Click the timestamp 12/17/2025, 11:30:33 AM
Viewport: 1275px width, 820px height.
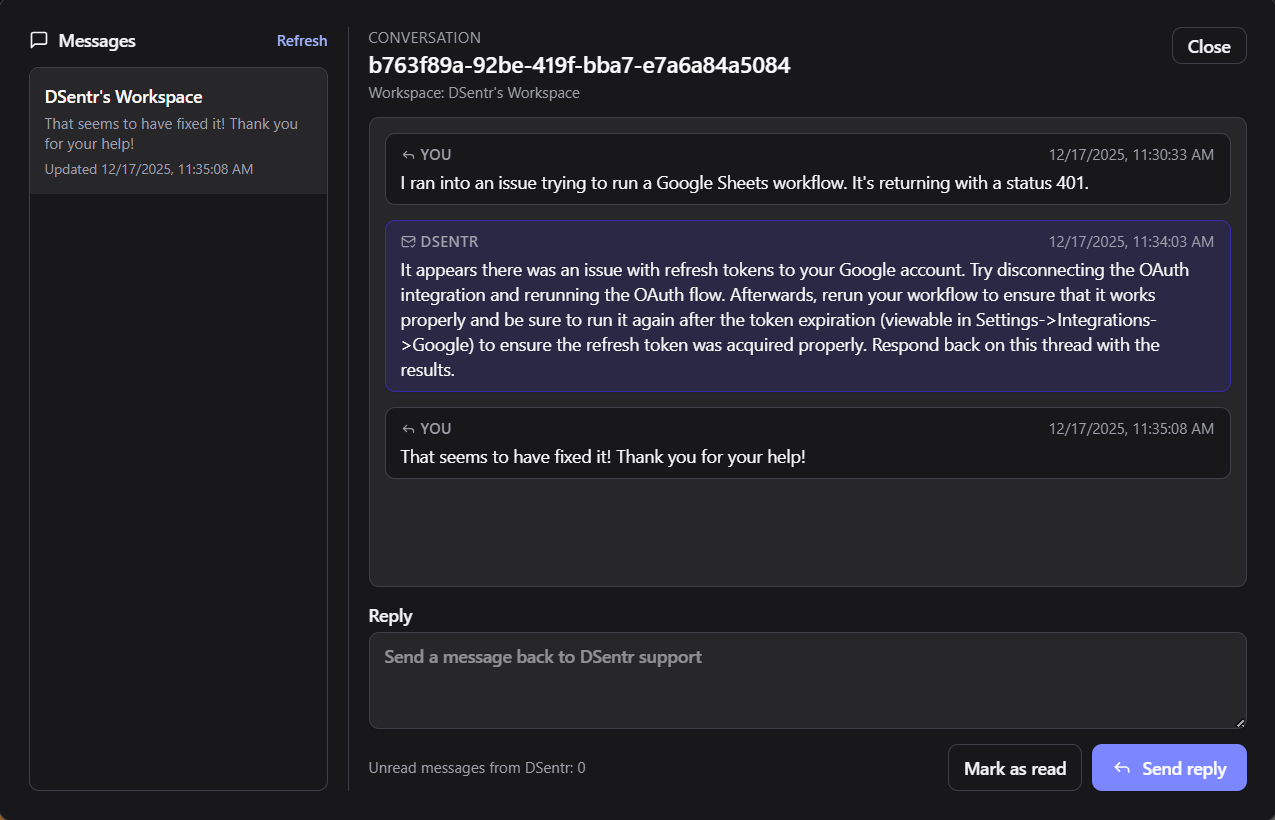pos(1131,155)
